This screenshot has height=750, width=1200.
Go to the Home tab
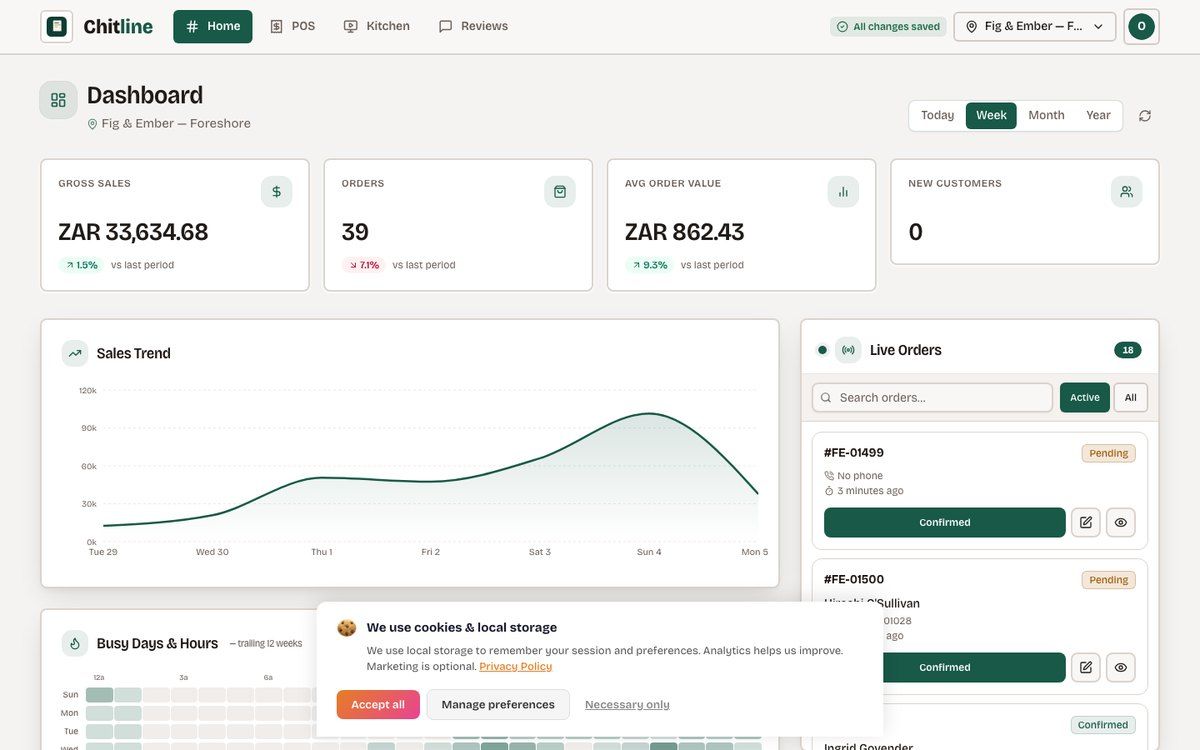213,27
